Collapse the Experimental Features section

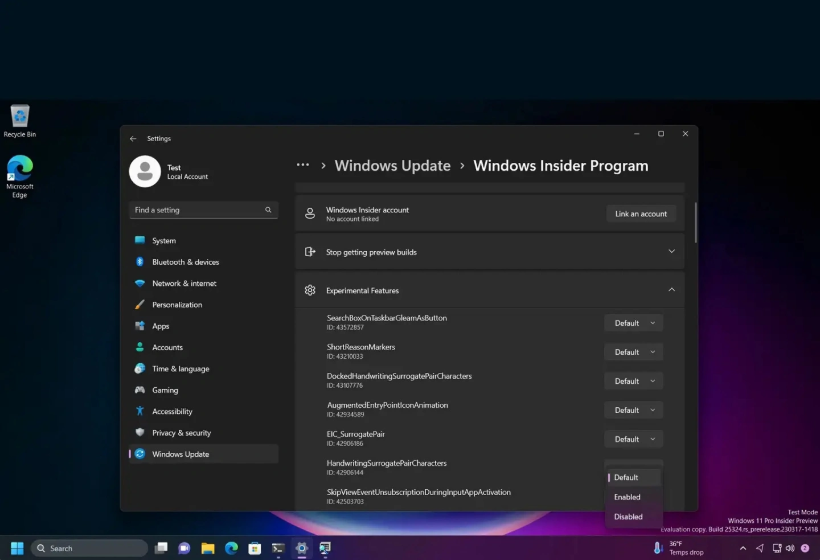click(671, 290)
